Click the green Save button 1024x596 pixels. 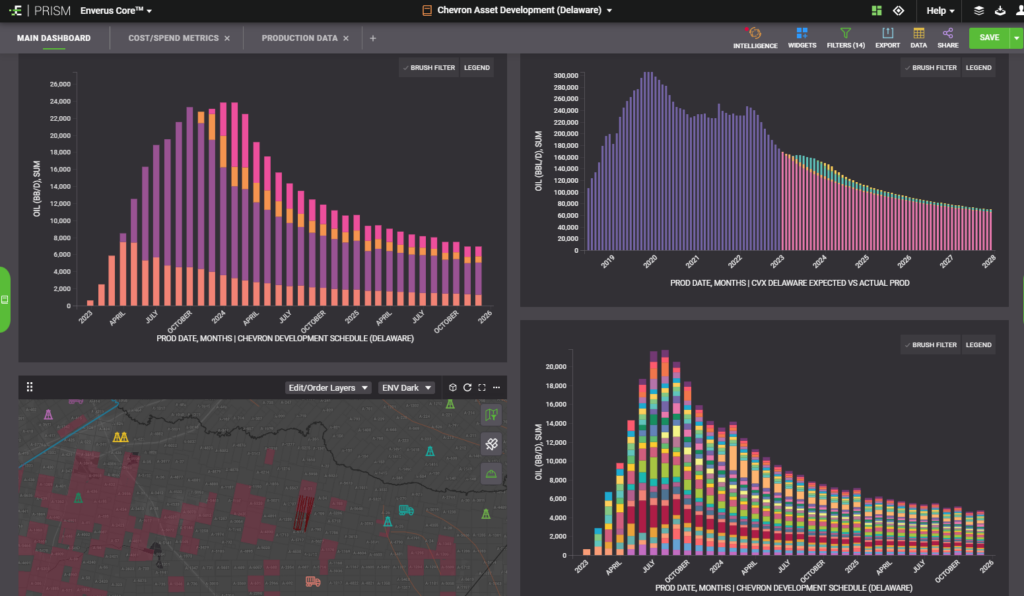pyautogui.click(x=989, y=38)
